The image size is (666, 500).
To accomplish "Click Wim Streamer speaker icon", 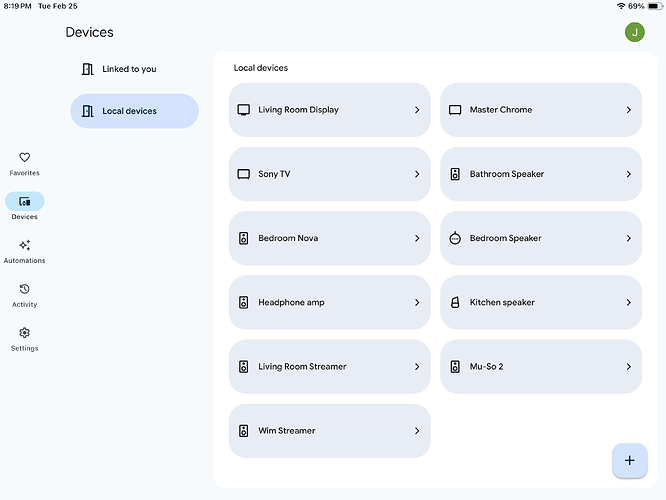I will point(243,431).
